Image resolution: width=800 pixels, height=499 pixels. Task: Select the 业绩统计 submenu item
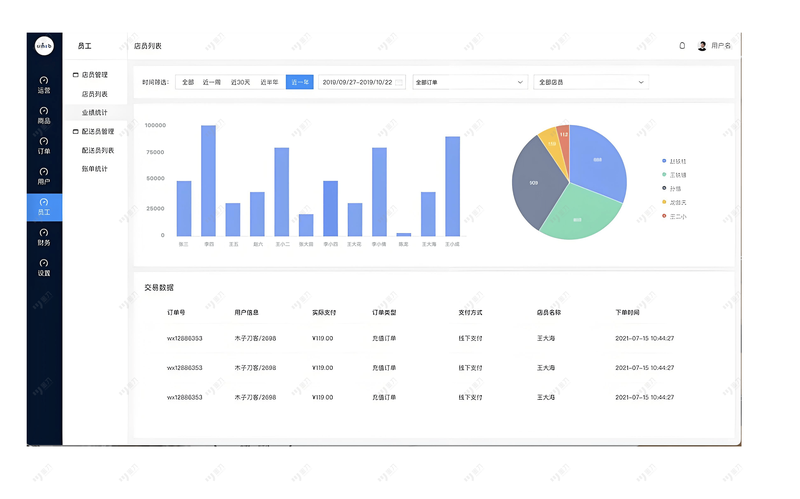click(x=94, y=112)
